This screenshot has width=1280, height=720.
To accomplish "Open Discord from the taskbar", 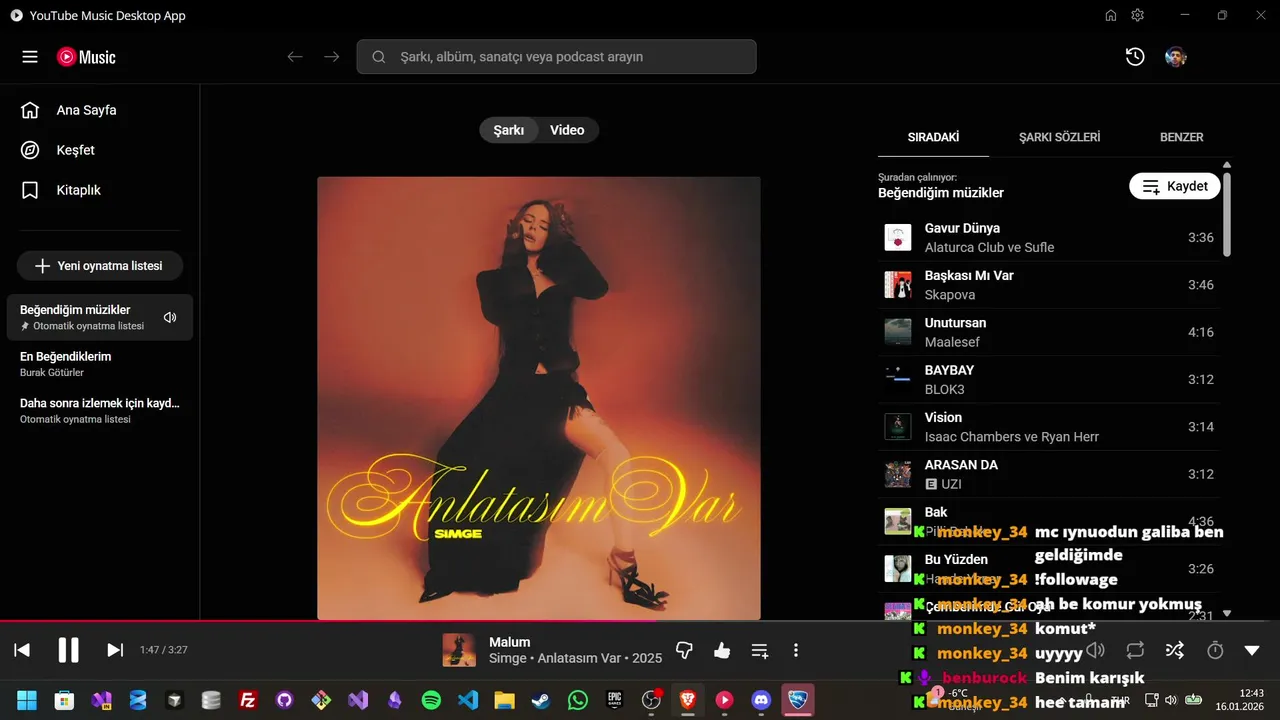I will (x=761, y=701).
